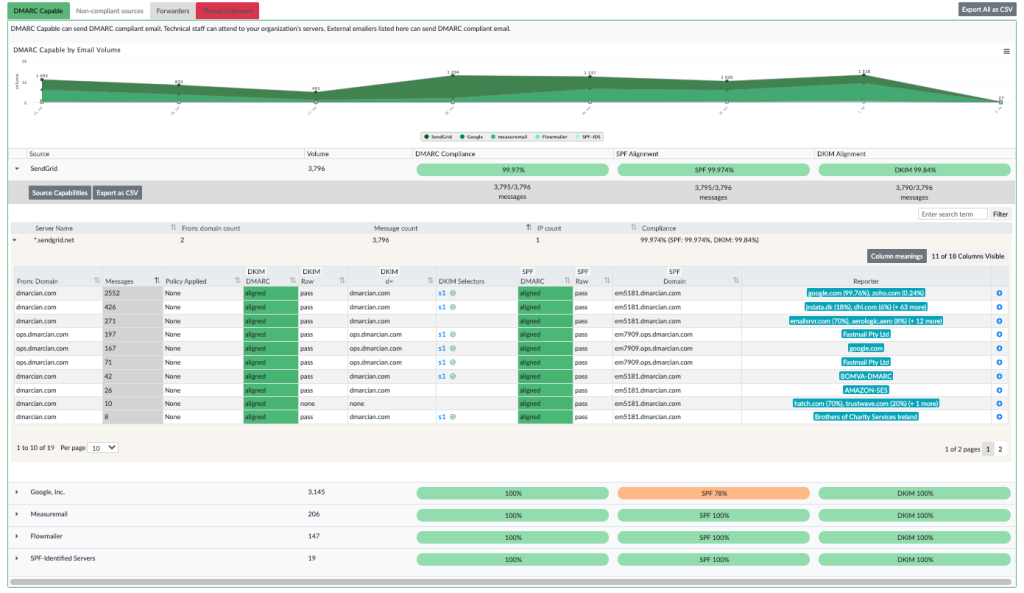Expand the Flowmailer source row
Image resolution: width=1024 pixels, height=593 pixels.
click(x=17, y=537)
